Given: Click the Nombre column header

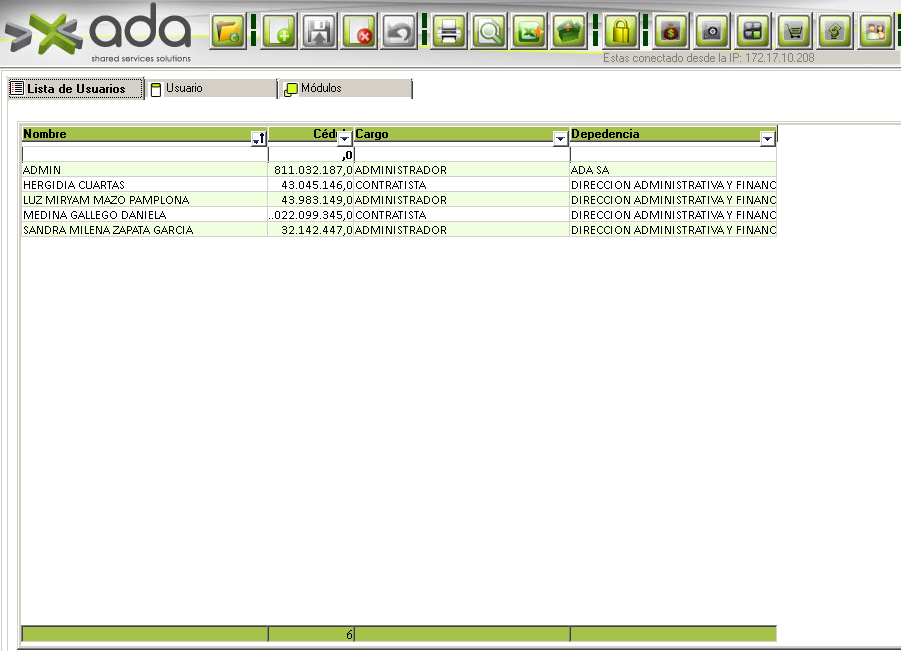Looking at the screenshot, I should point(144,134).
